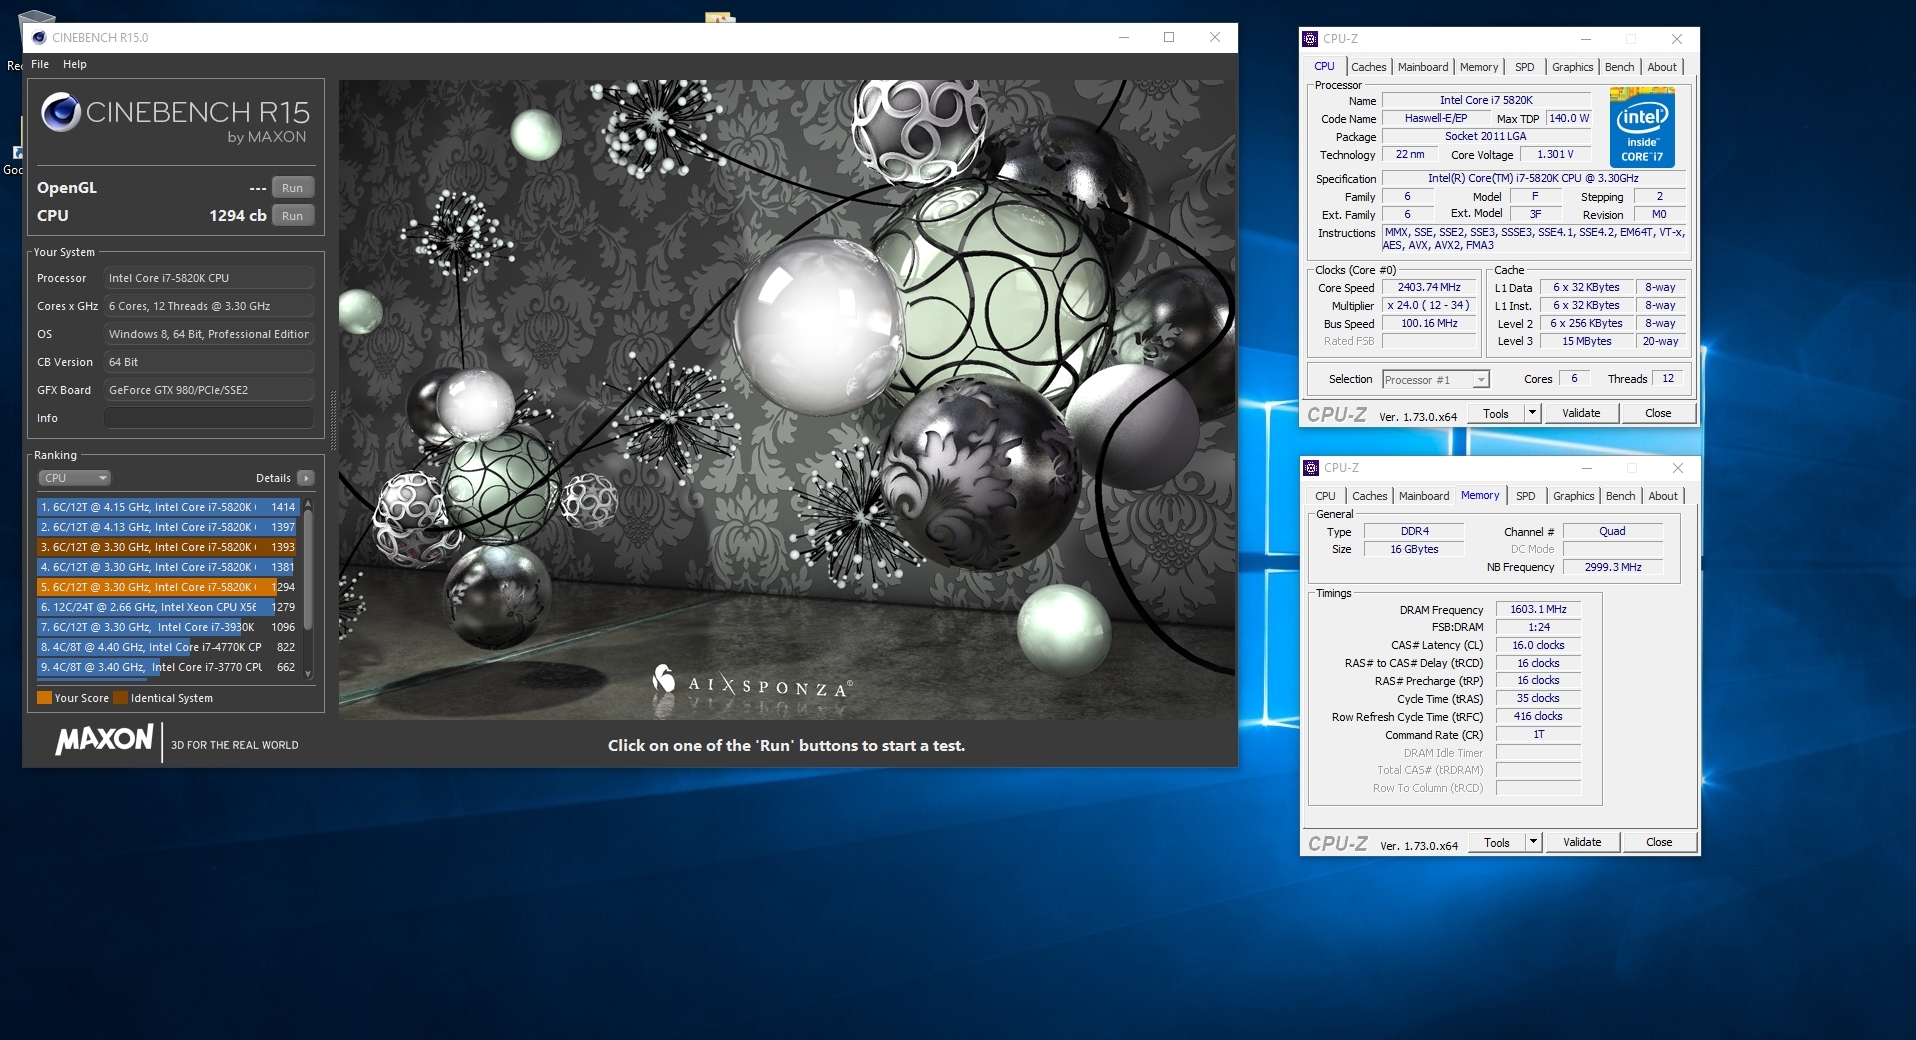The image size is (1916, 1040).
Task: Click the Details arrow button in Ranking
Action: (x=306, y=478)
